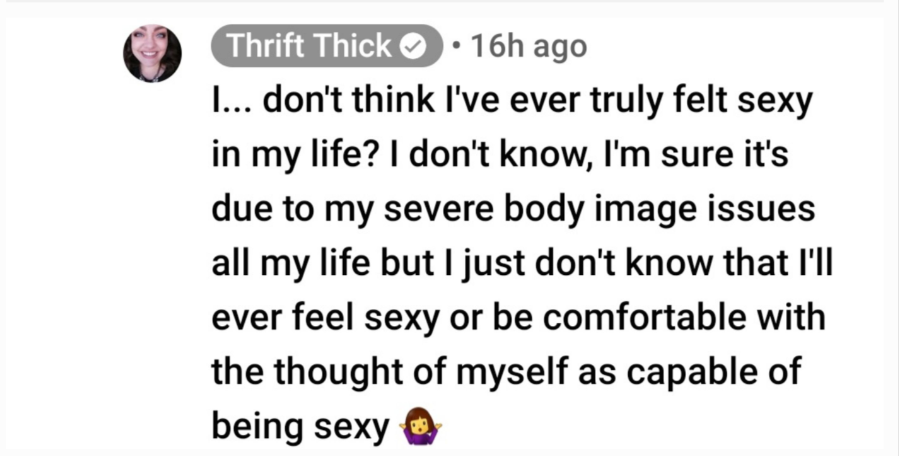The image size is (899, 456).
Task: Open the 16h ago timestamp link
Action: [528, 47]
